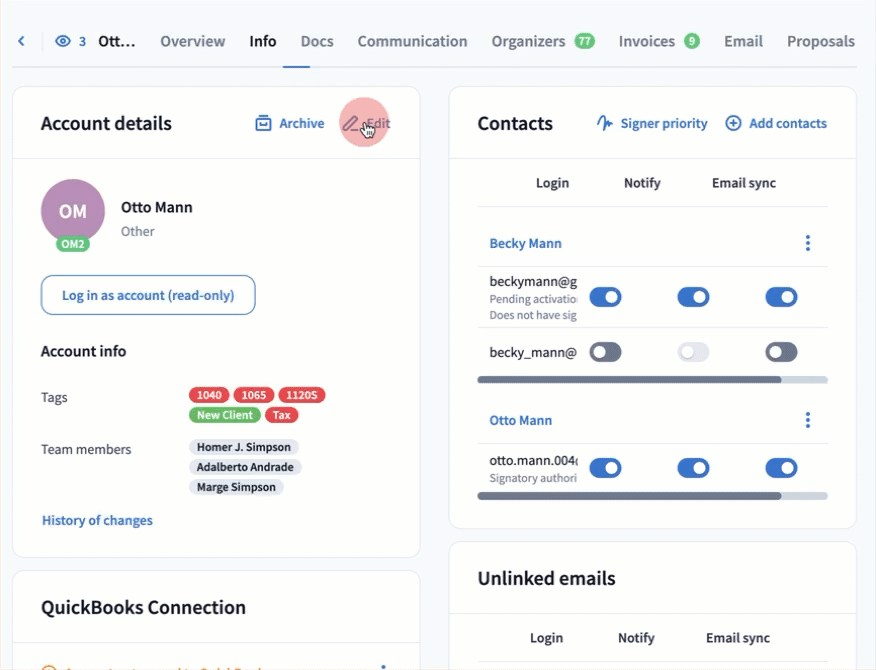
Task: Open History of changes link
Action: [x=97, y=520]
